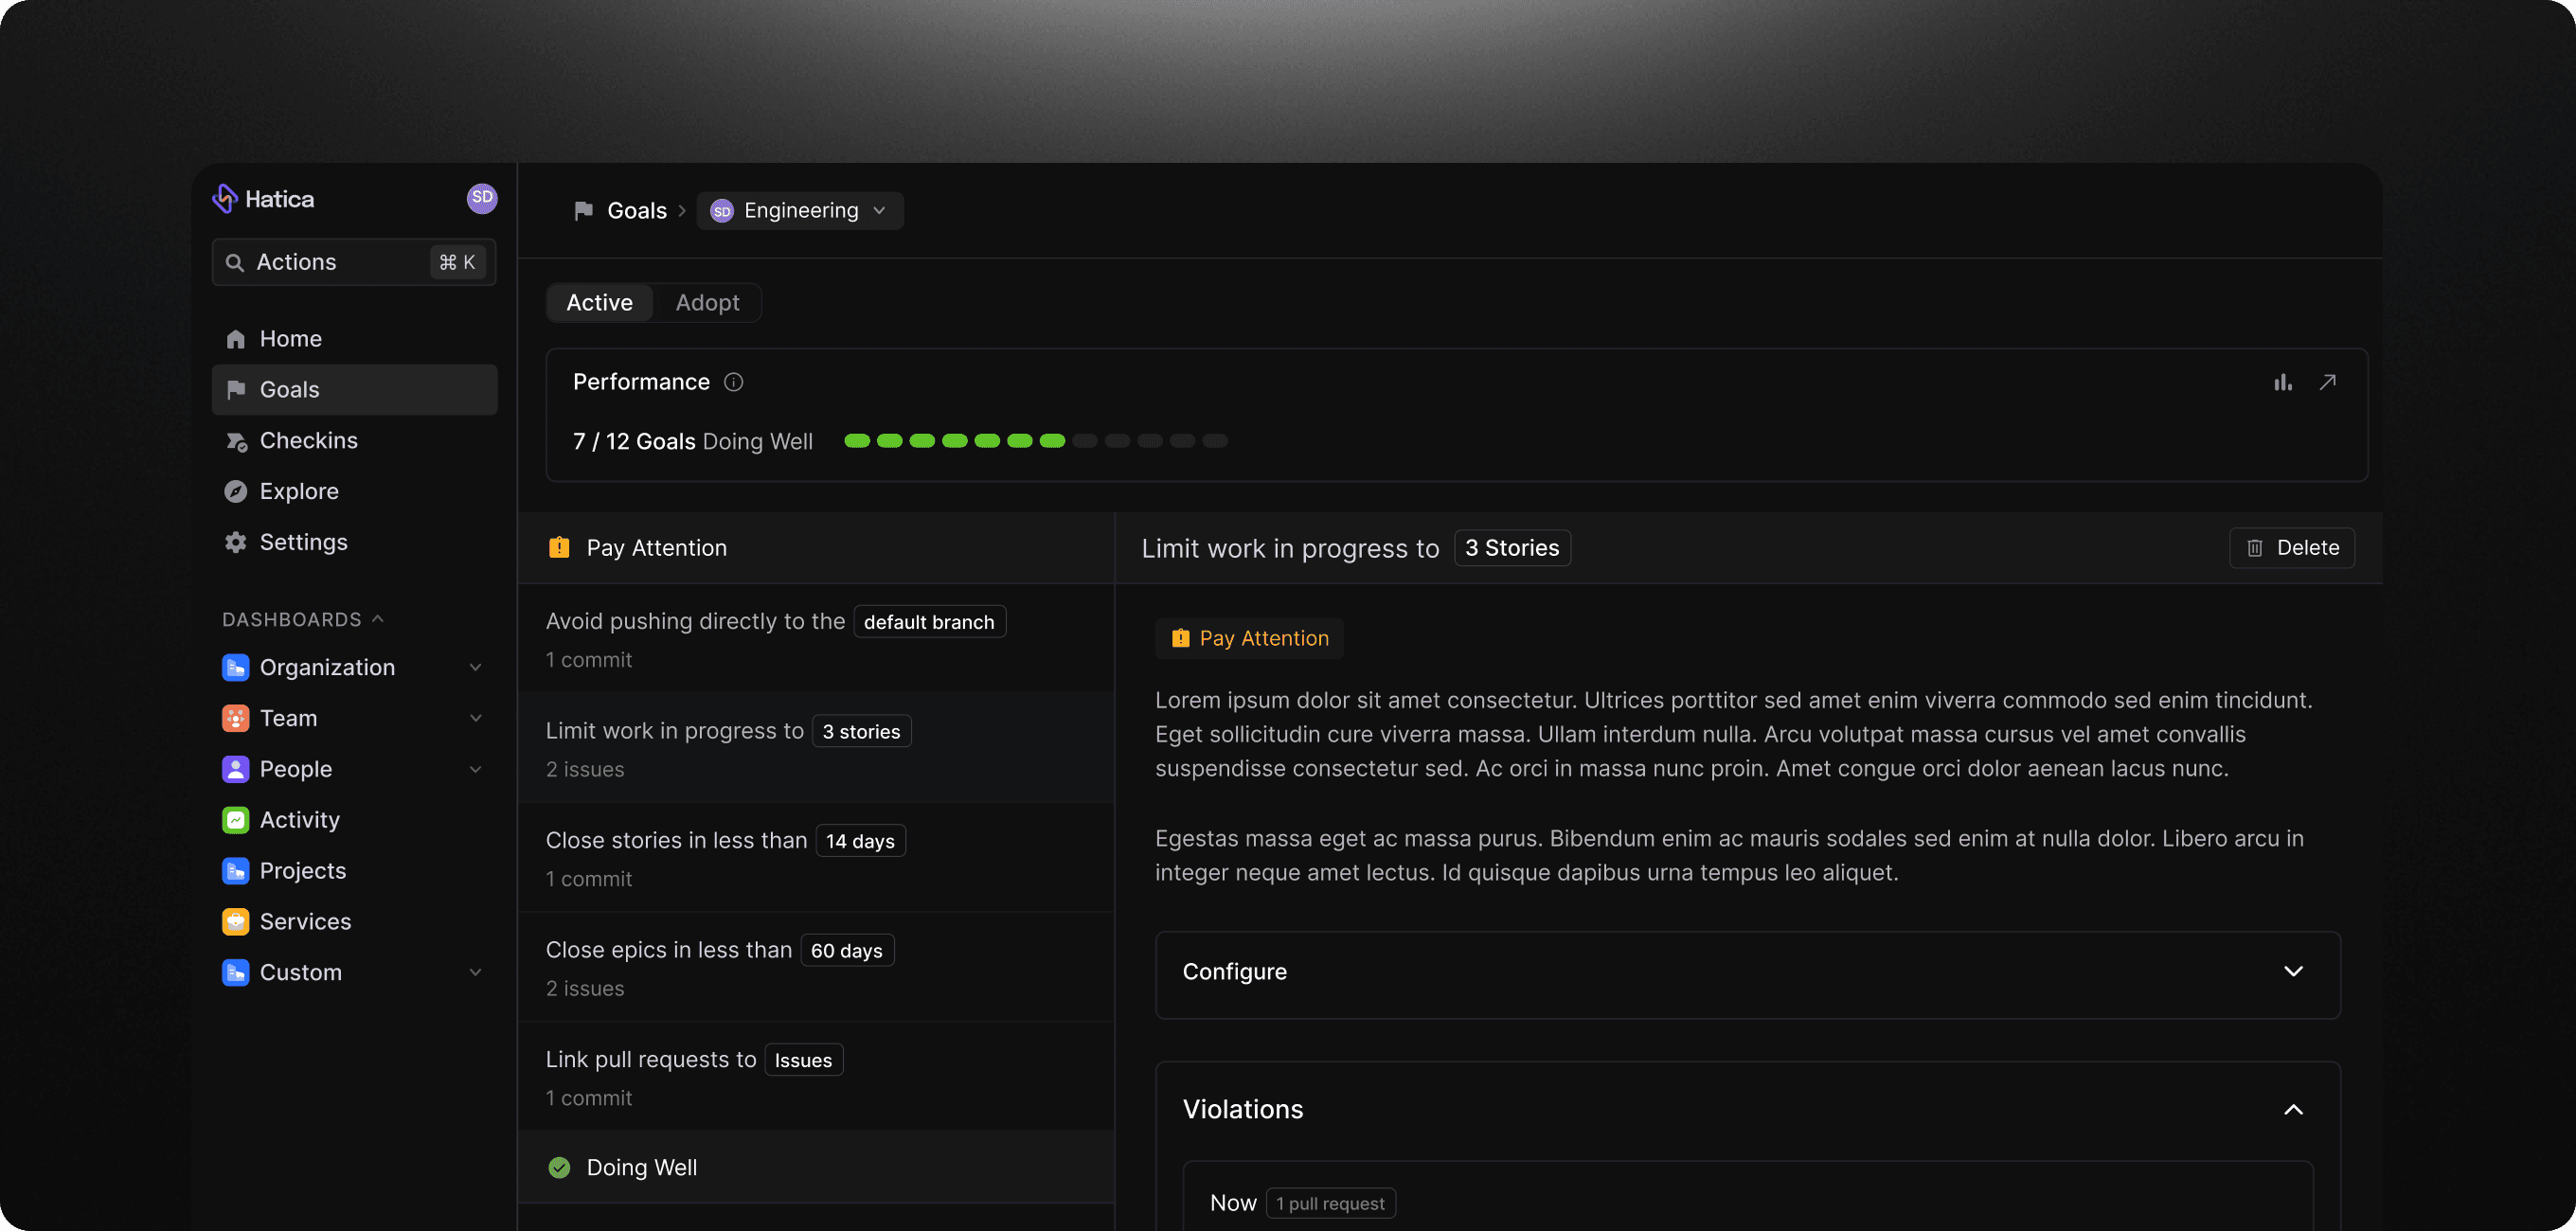Collapse the DASHBOARDS section
The image size is (2576, 1231).
click(377, 619)
